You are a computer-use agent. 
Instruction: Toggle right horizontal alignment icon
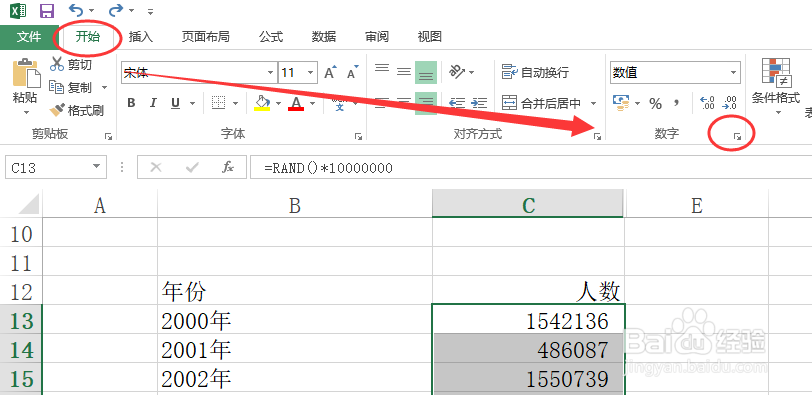click(x=426, y=103)
